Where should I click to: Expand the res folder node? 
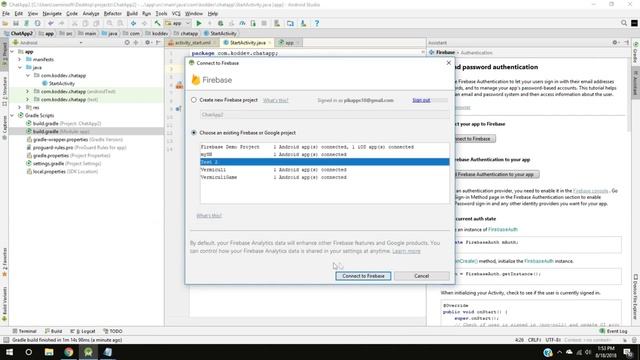(20, 107)
